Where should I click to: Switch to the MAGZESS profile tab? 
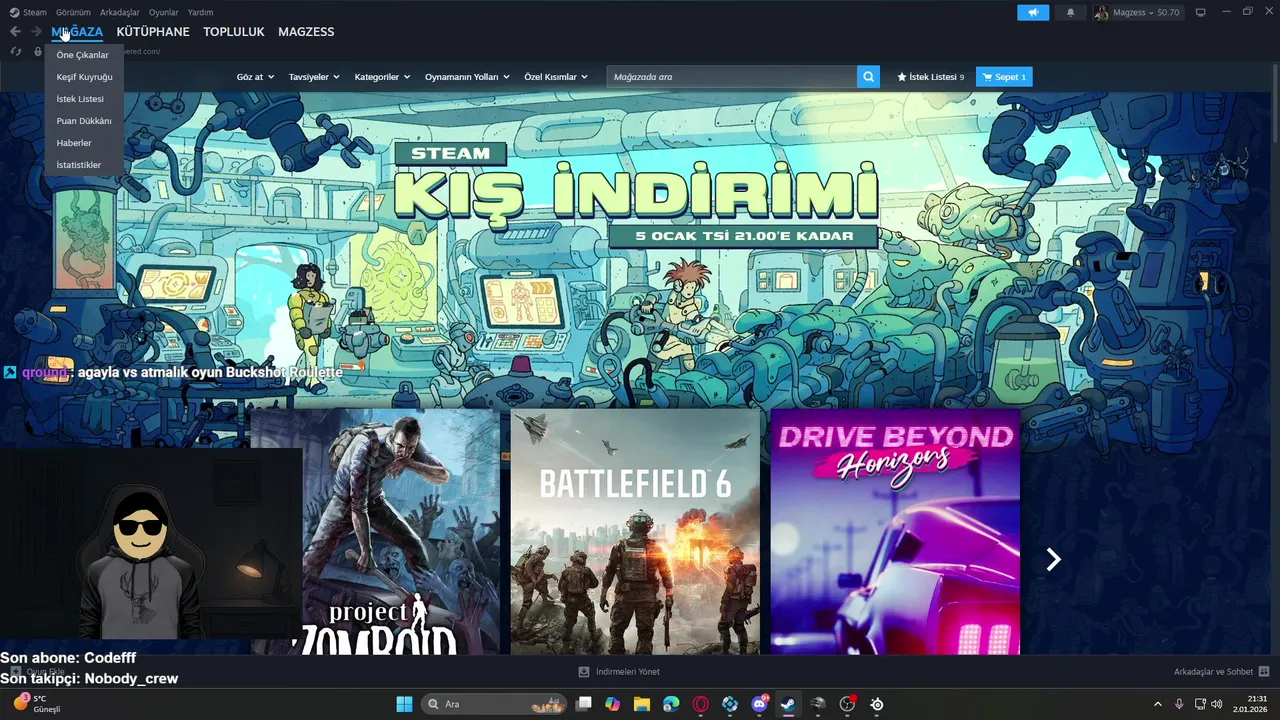(306, 32)
